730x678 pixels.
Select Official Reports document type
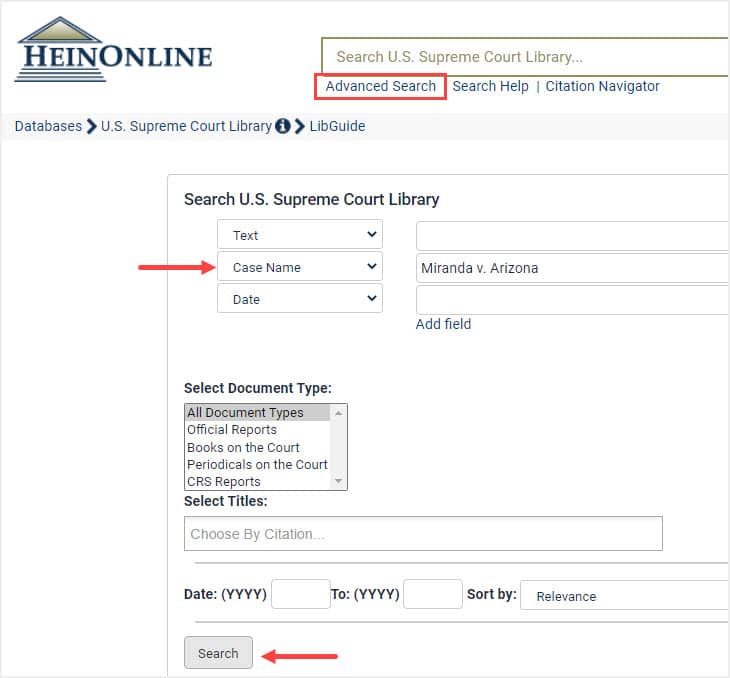click(x=257, y=429)
